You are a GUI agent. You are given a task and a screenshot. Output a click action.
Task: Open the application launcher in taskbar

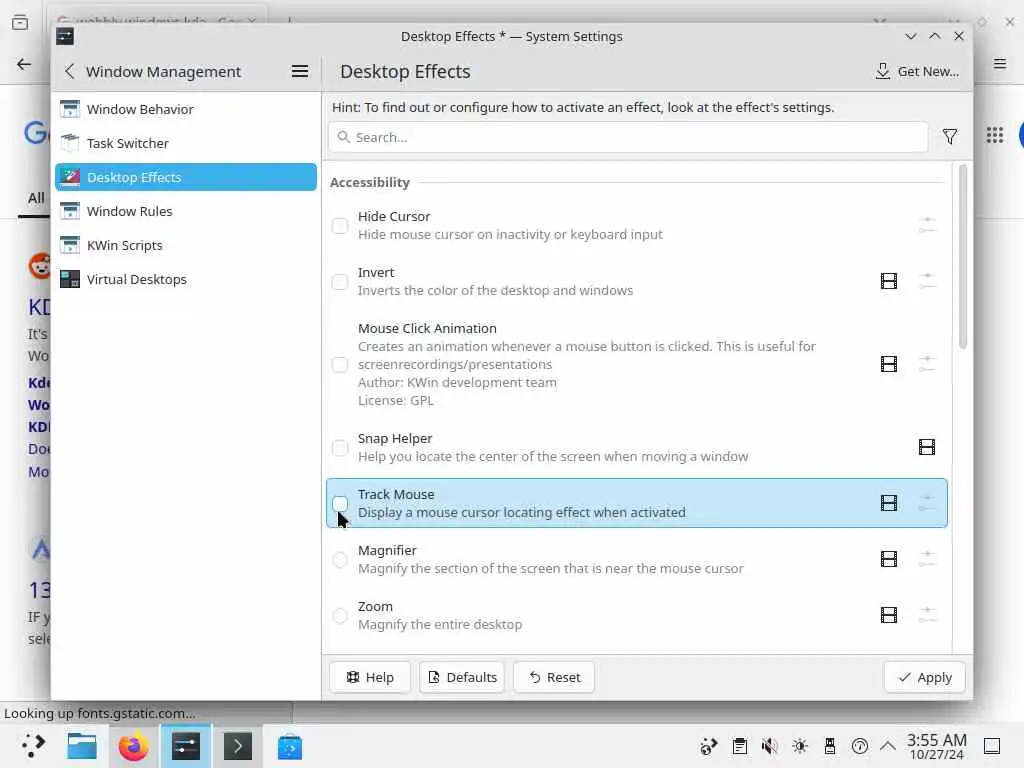32,746
